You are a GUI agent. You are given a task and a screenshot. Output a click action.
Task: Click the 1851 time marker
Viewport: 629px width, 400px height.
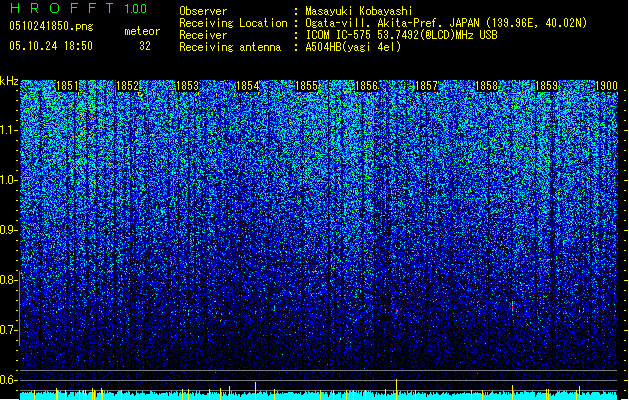click(x=67, y=86)
